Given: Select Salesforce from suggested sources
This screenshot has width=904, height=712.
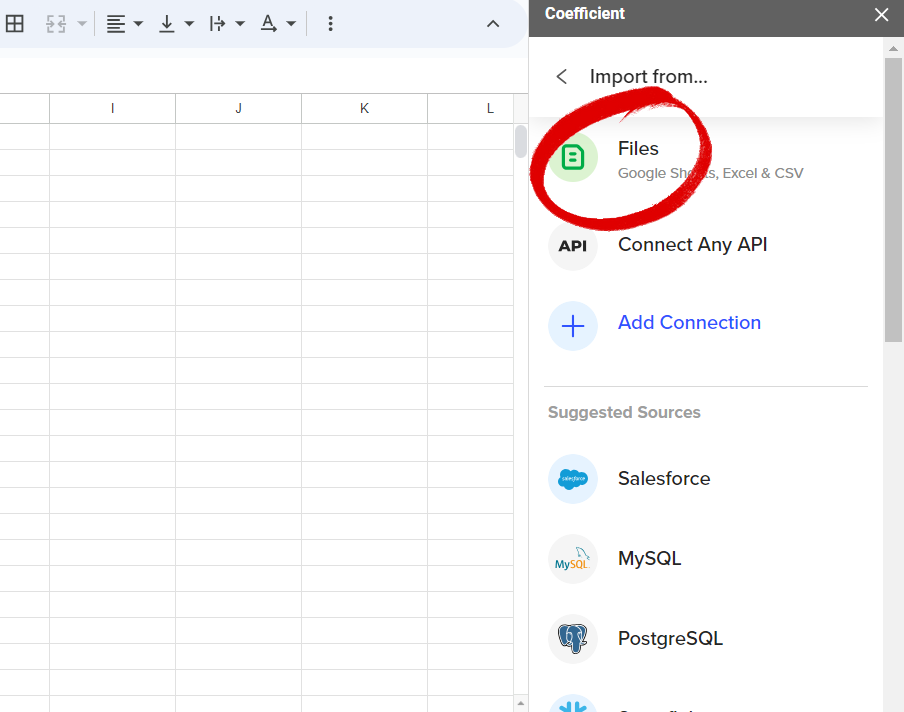Looking at the screenshot, I should (x=664, y=479).
